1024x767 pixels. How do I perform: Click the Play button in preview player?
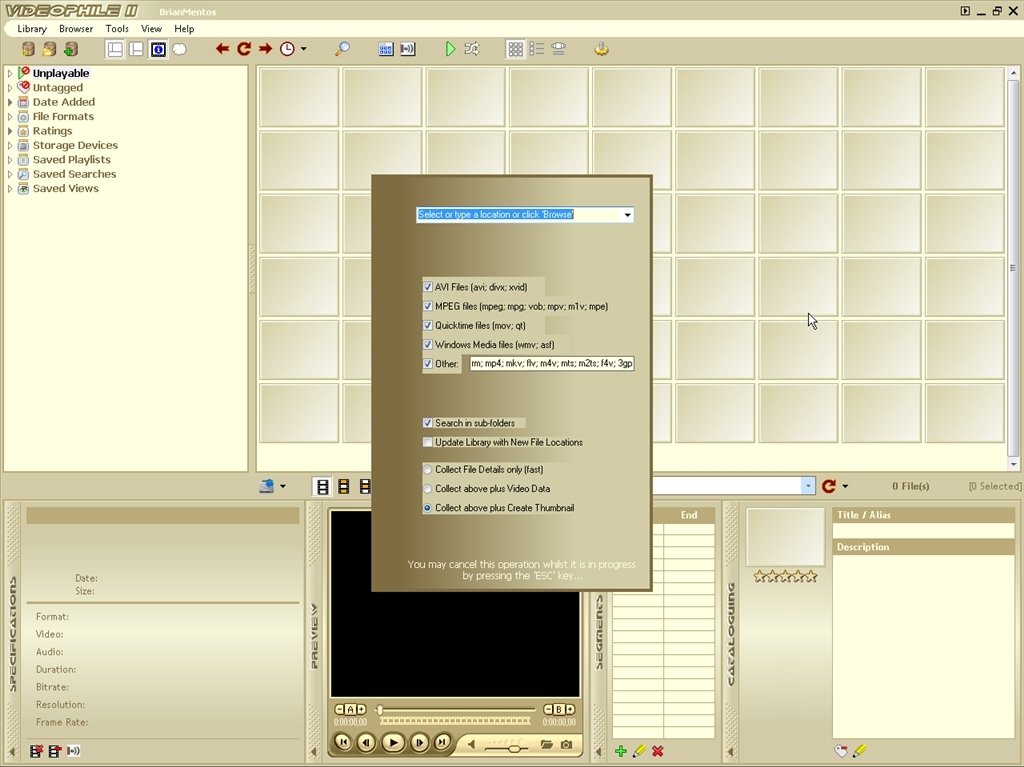pos(393,743)
